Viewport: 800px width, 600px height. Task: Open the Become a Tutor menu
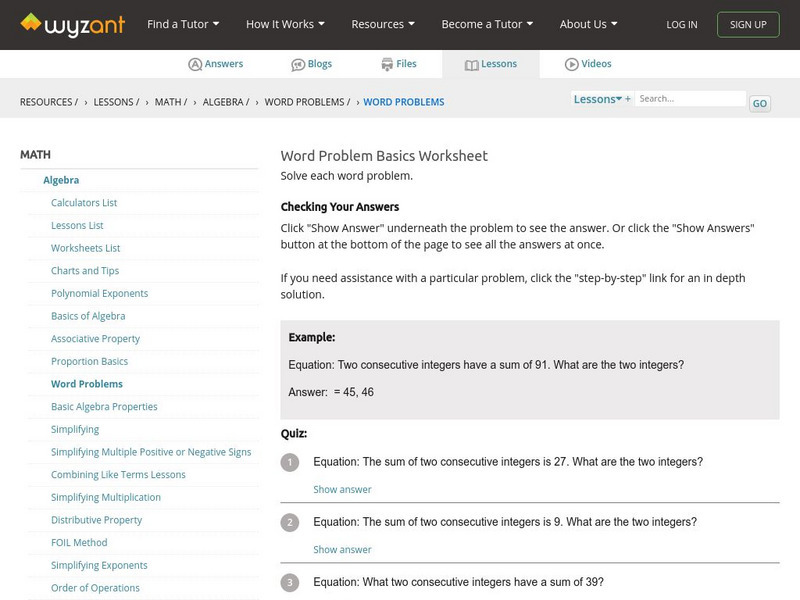pyautogui.click(x=487, y=24)
